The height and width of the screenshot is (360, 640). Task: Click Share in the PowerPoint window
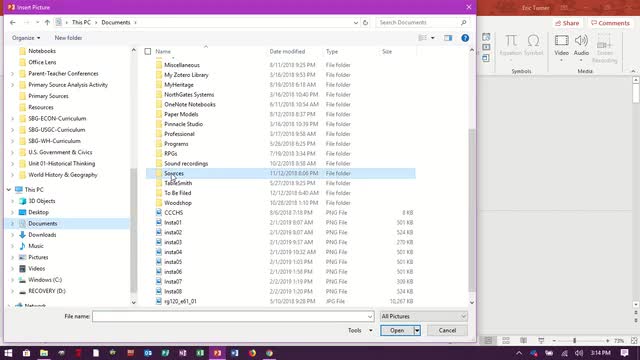pos(567,23)
